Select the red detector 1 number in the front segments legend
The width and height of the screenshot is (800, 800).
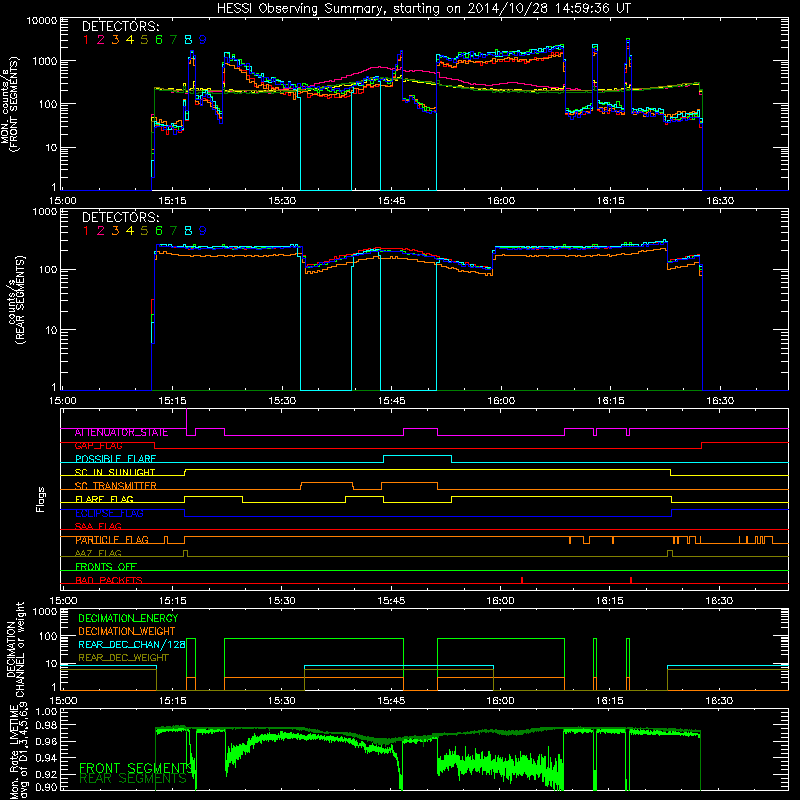click(x=86, y=40)
